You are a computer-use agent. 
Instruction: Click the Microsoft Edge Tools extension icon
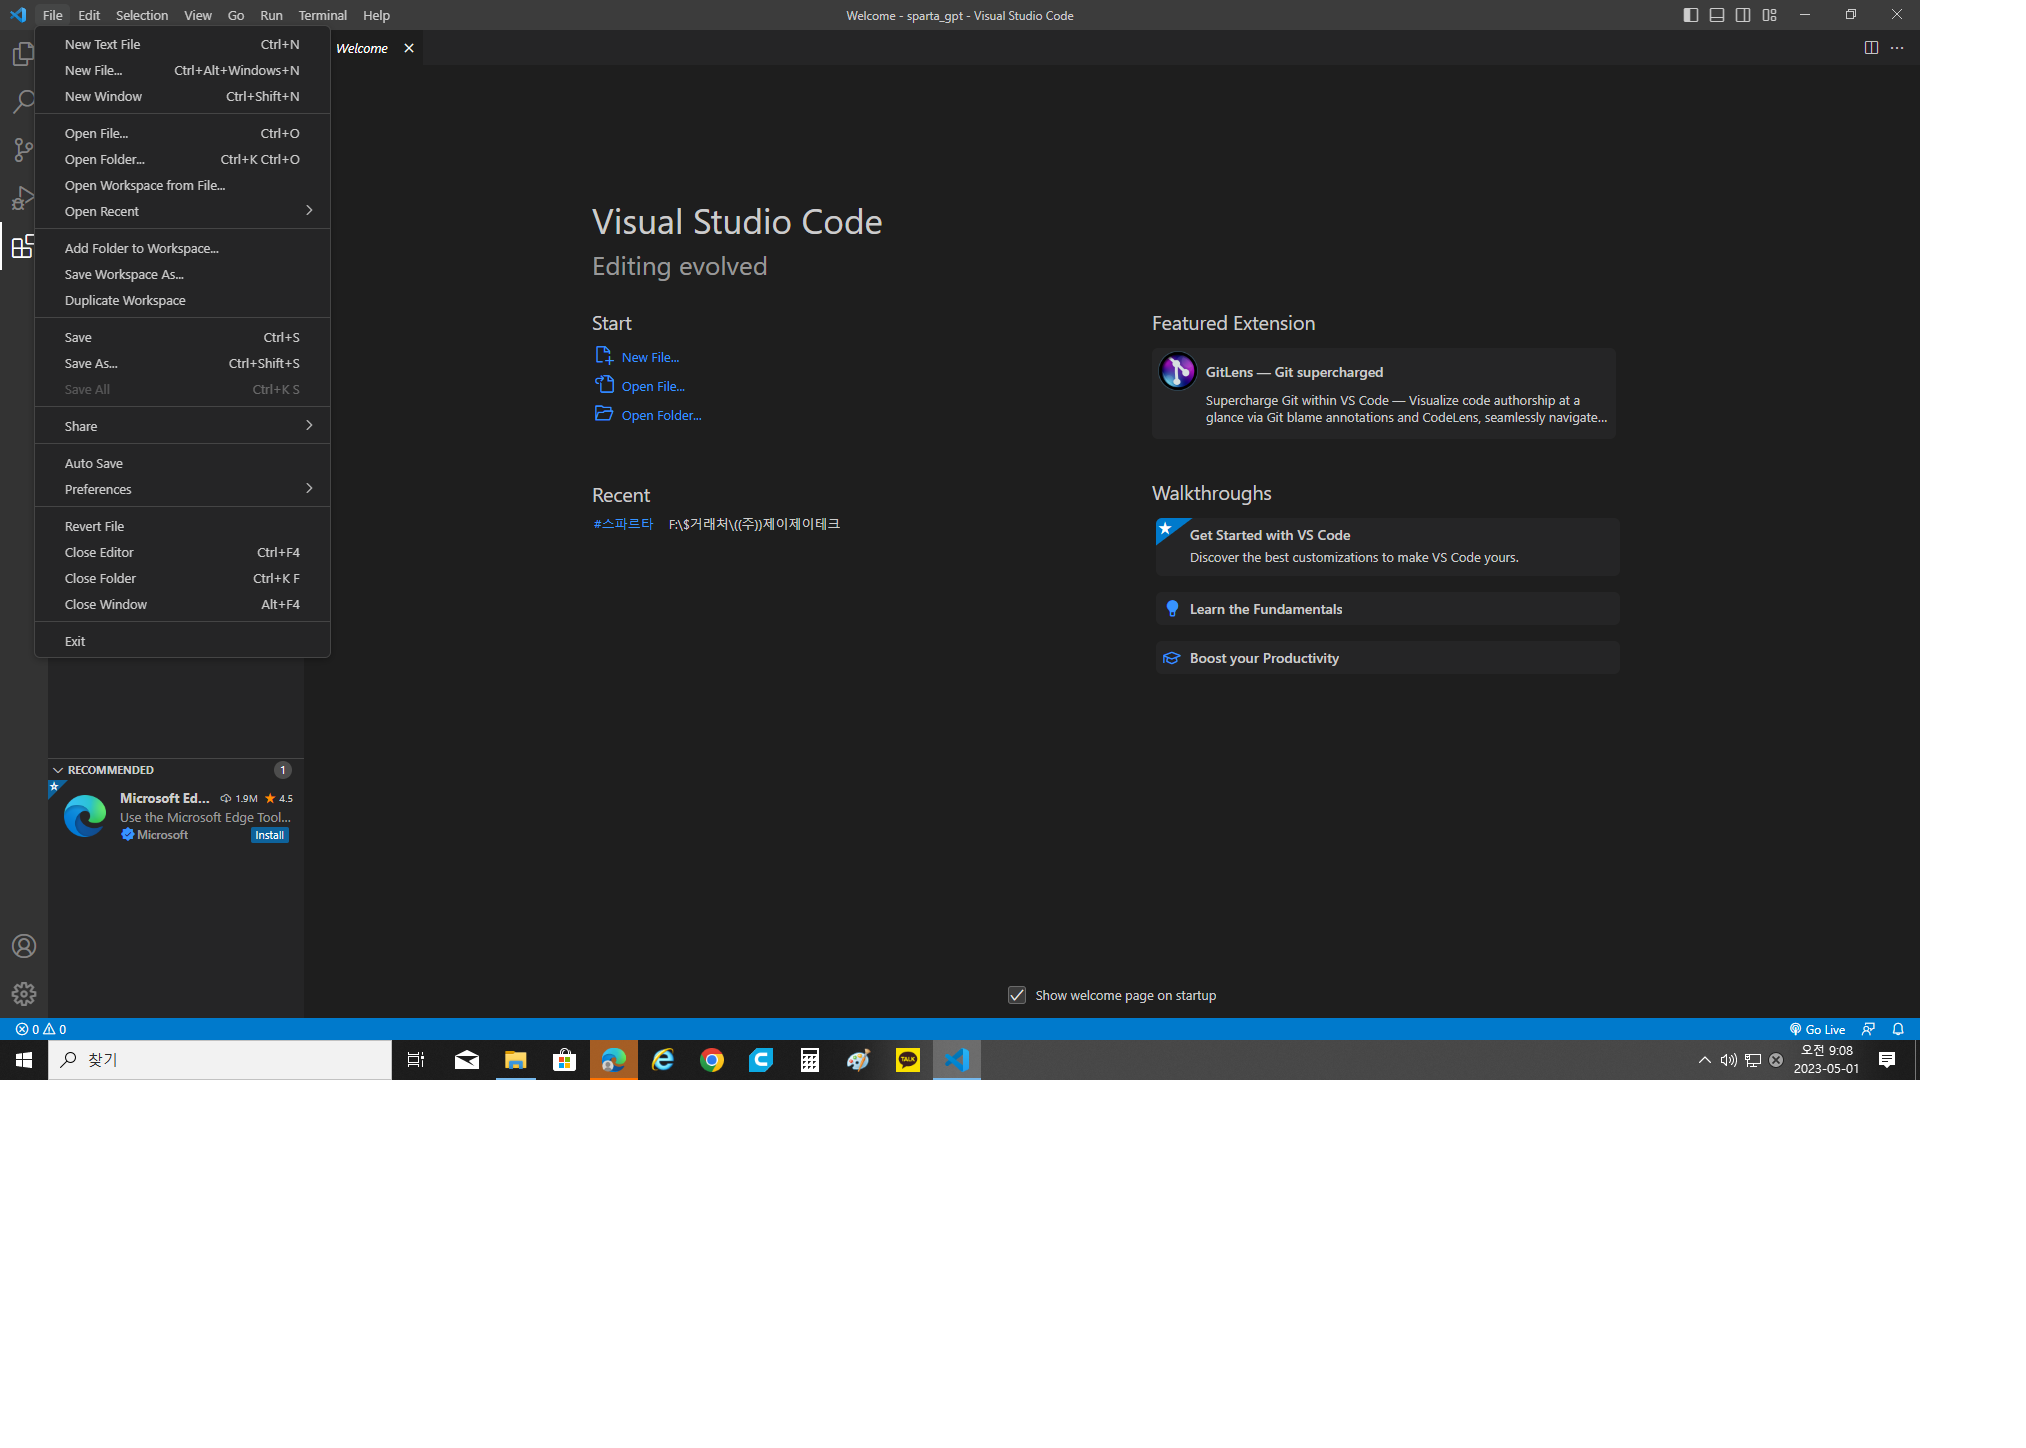[x=85, y=816]
